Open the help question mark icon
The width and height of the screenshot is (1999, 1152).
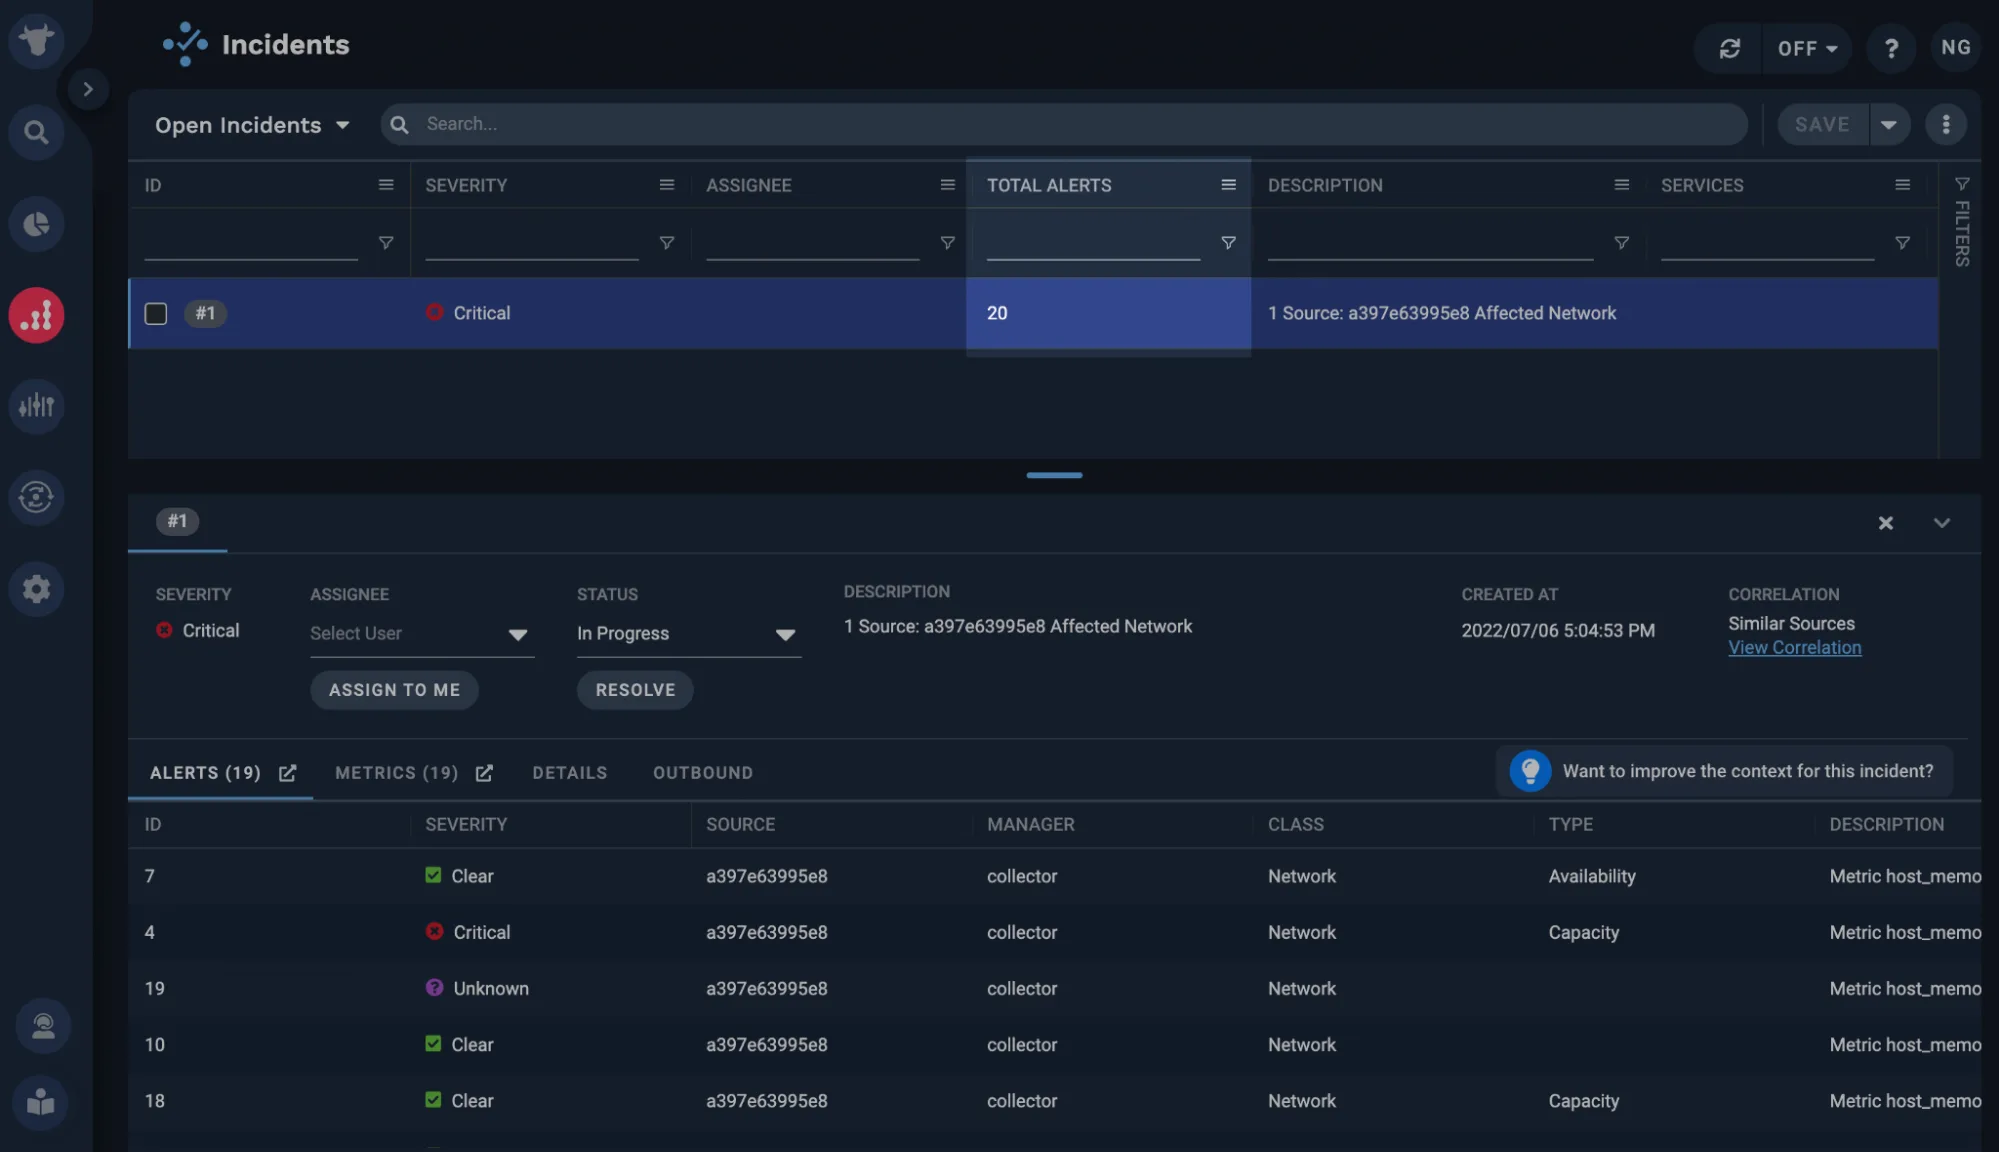pyautogui.click(x=1891, y=48)
